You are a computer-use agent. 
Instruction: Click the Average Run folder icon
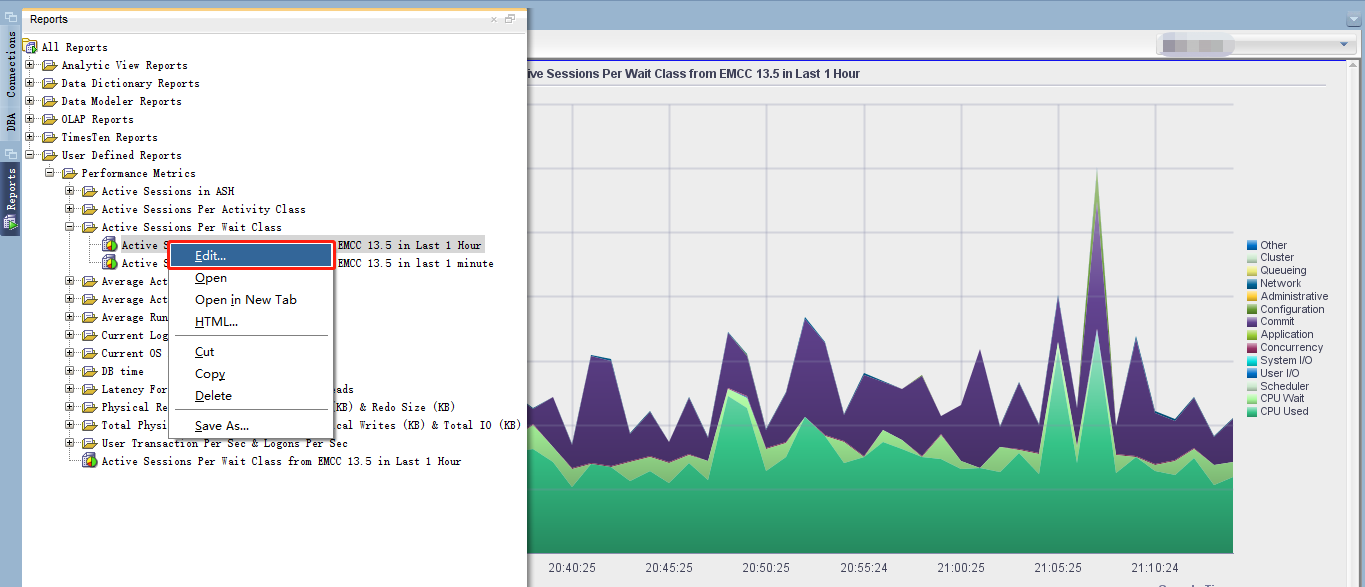[x=89, y=317]
